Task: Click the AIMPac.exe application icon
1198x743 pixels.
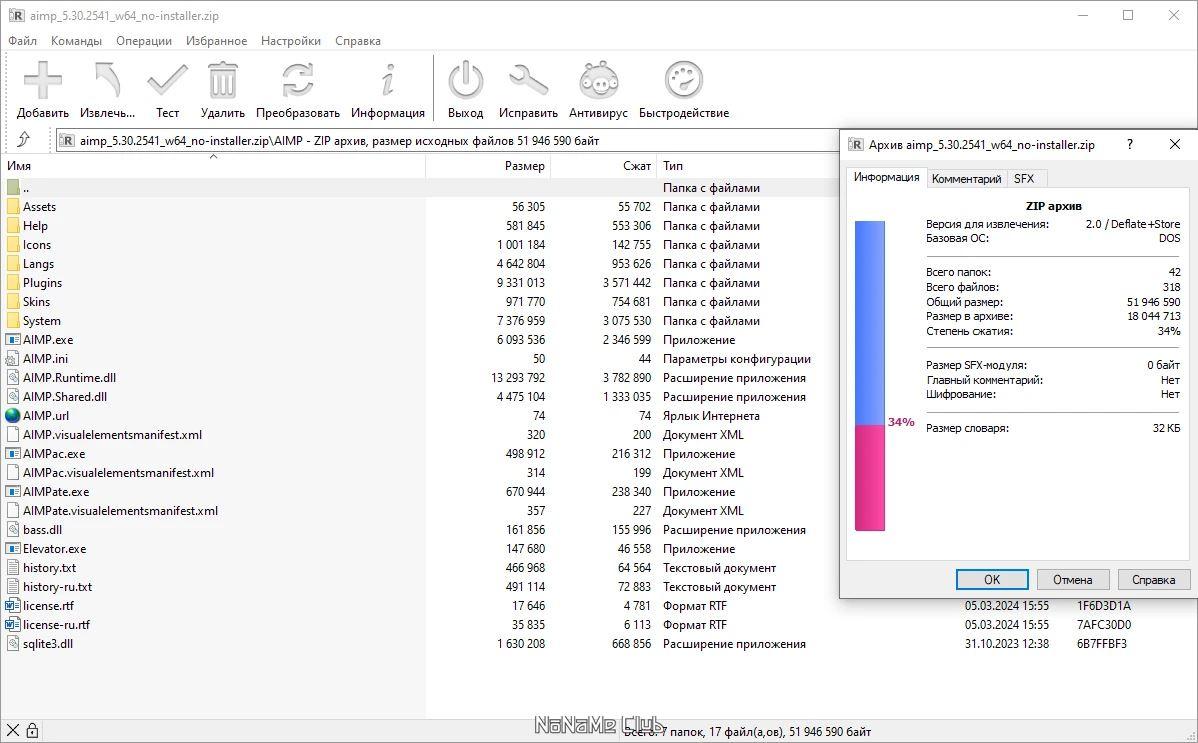Action: point(12,454)
